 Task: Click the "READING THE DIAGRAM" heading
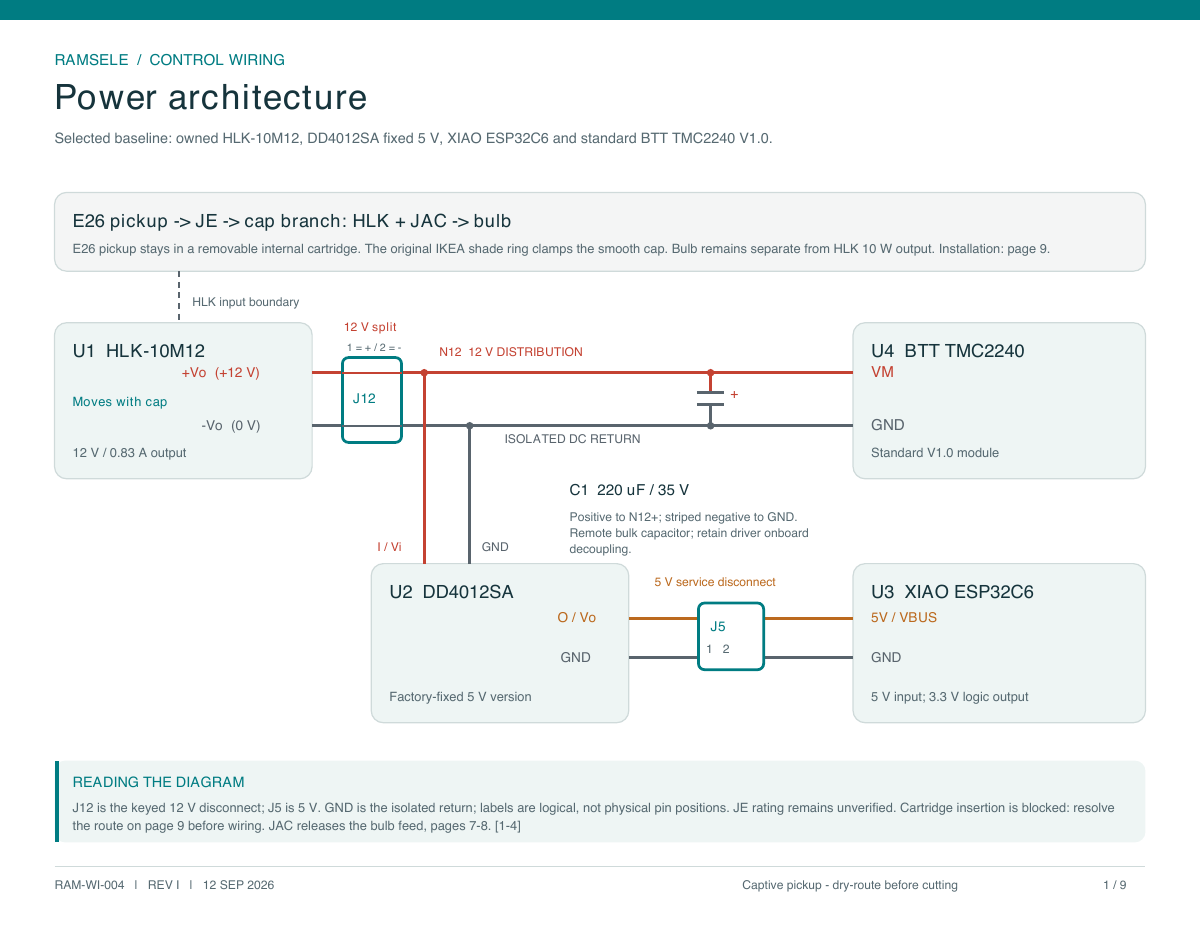click(x=159, y=783)
